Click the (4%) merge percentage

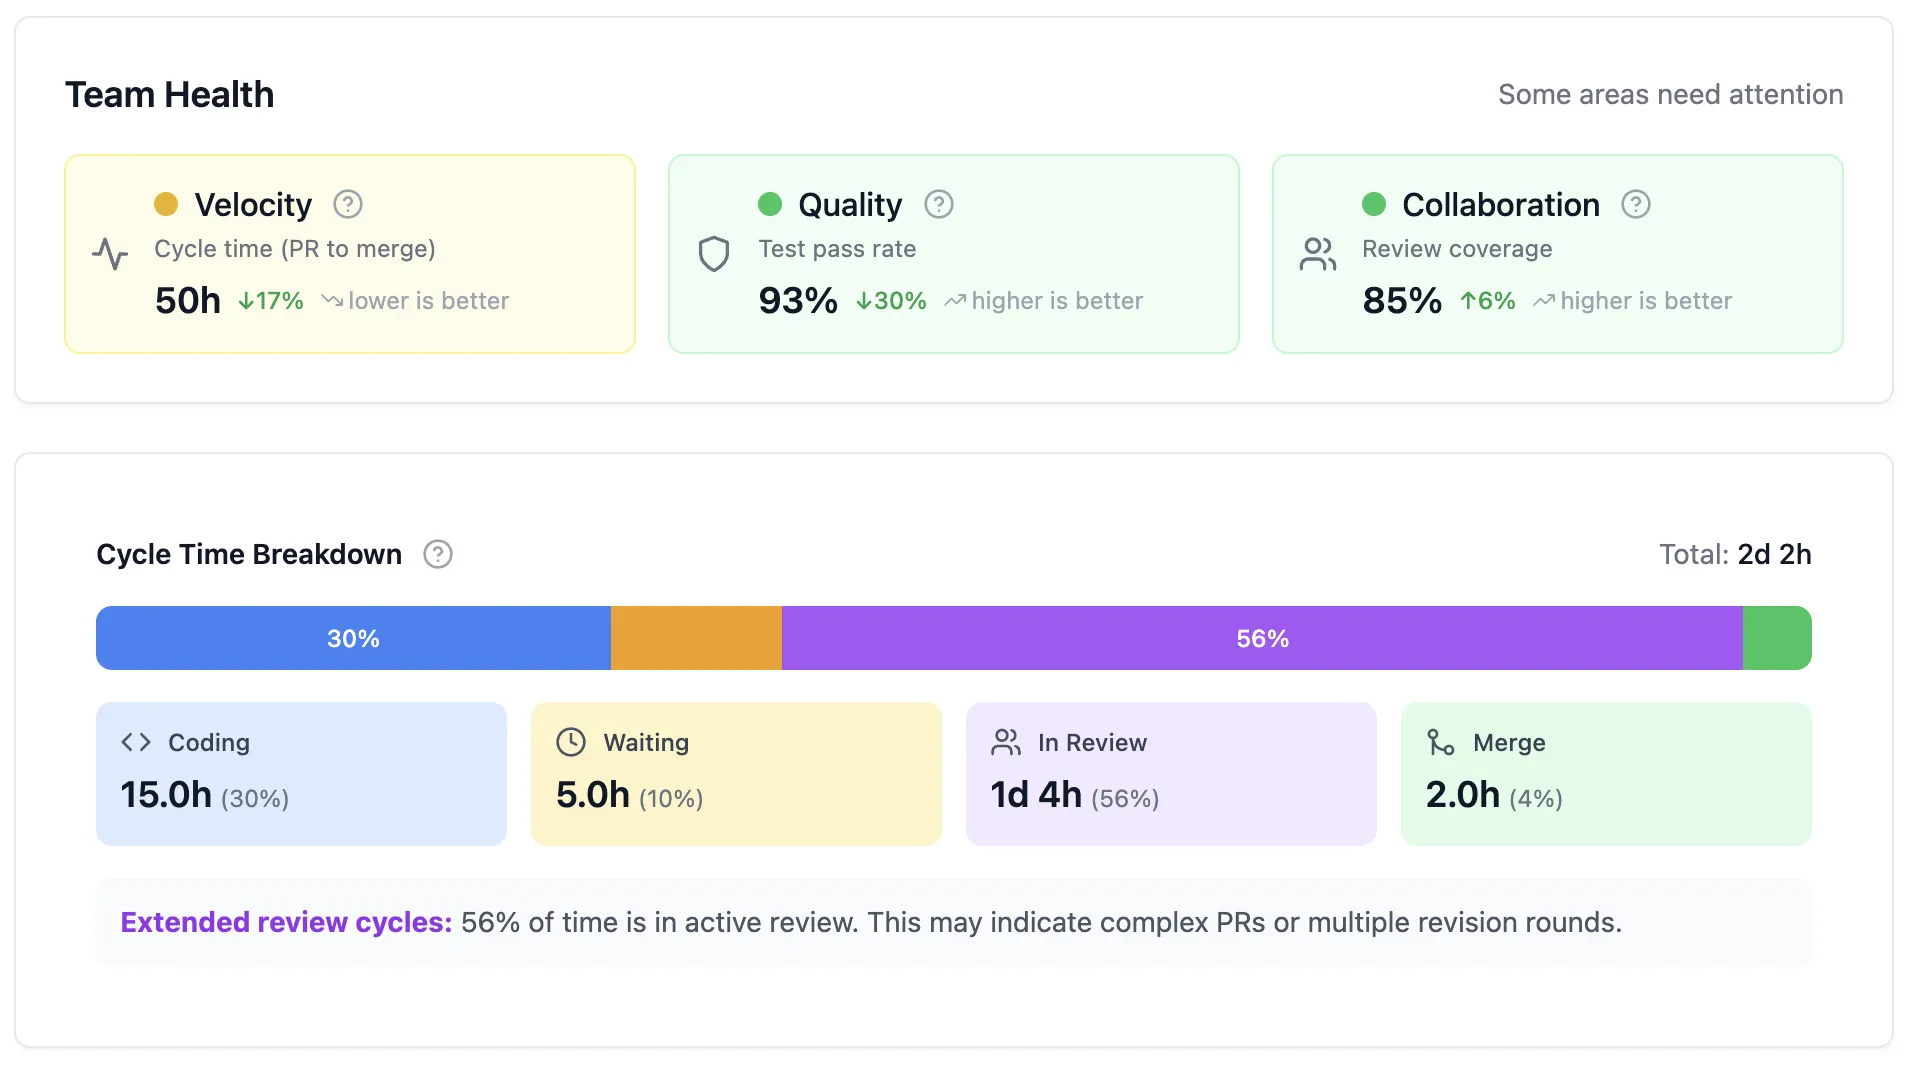pyautogui.click(x=1536, y=798)
